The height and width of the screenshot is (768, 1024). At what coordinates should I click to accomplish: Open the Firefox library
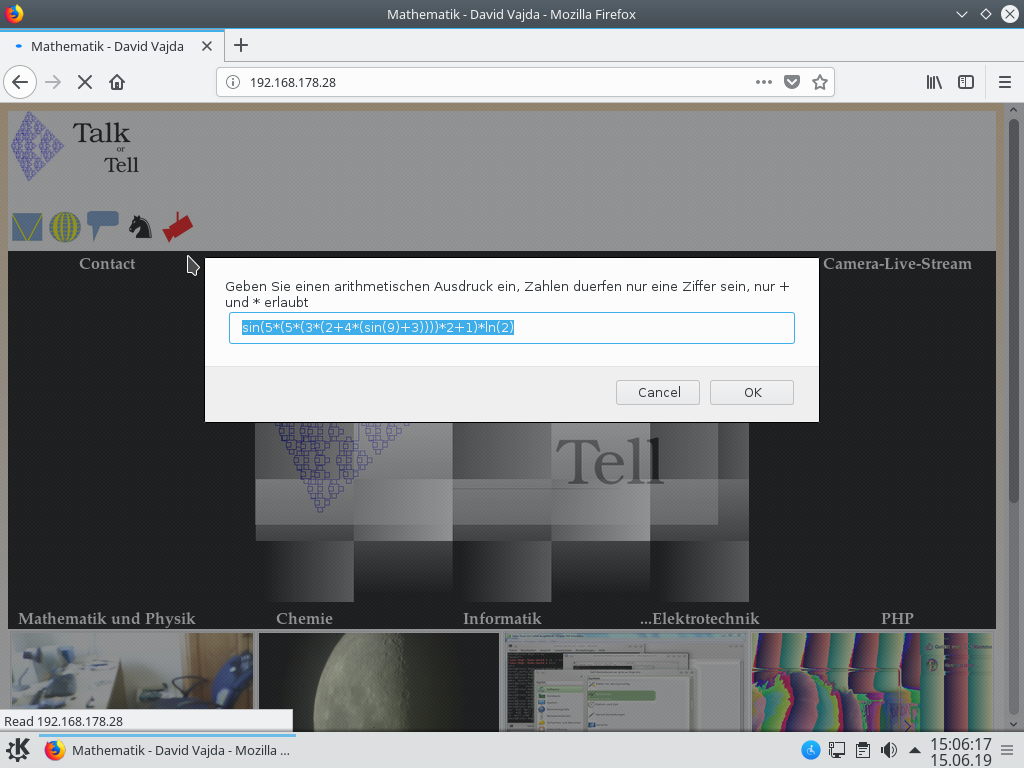tap(934, 82)
